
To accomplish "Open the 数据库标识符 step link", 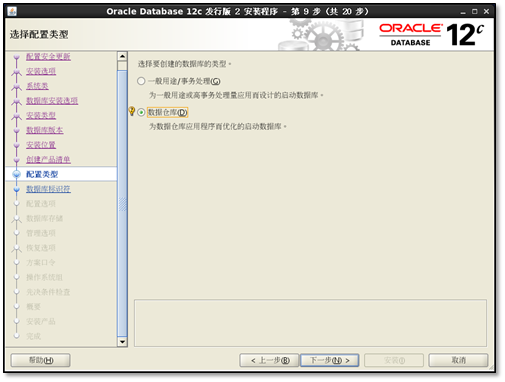I will pyautogui.click(x=48, y=189).
